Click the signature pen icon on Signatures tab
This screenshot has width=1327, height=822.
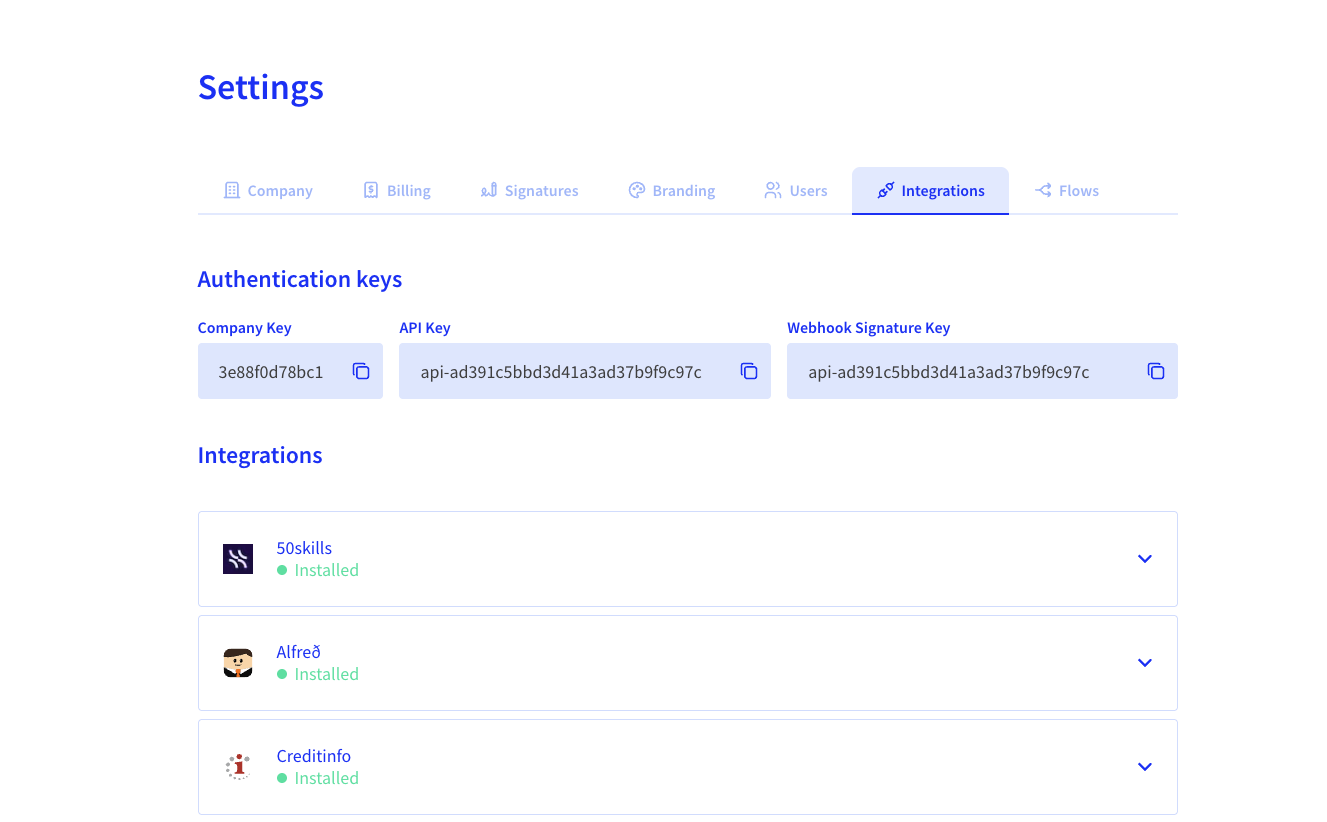pos(489,190)
